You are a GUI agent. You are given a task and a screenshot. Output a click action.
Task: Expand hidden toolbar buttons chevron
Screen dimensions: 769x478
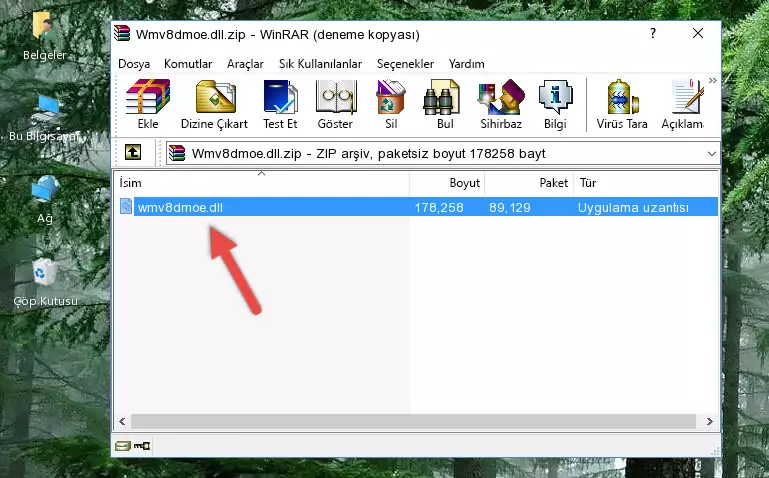713,80
